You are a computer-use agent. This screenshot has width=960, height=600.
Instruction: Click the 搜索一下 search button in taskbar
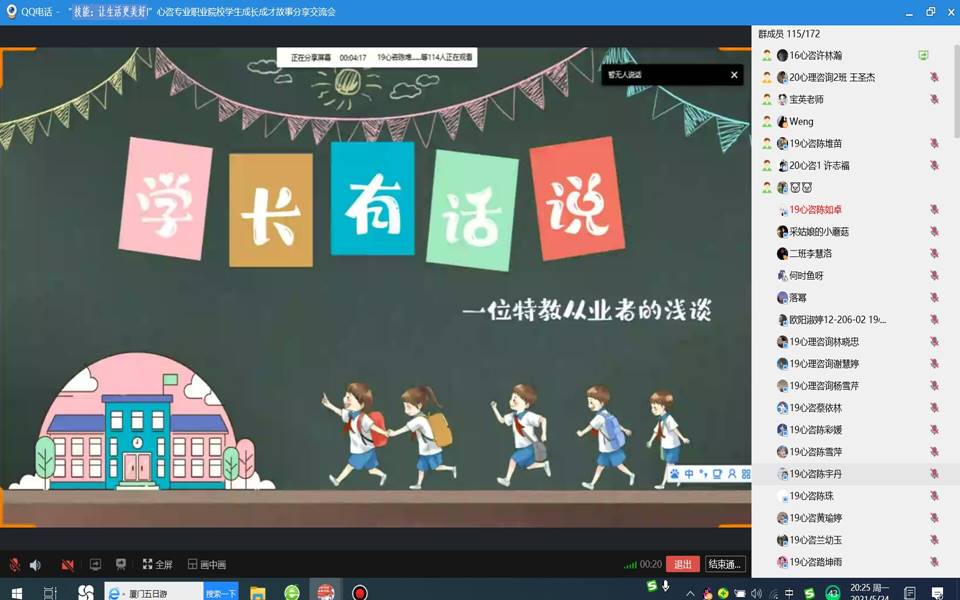click(x=221, y=592)
